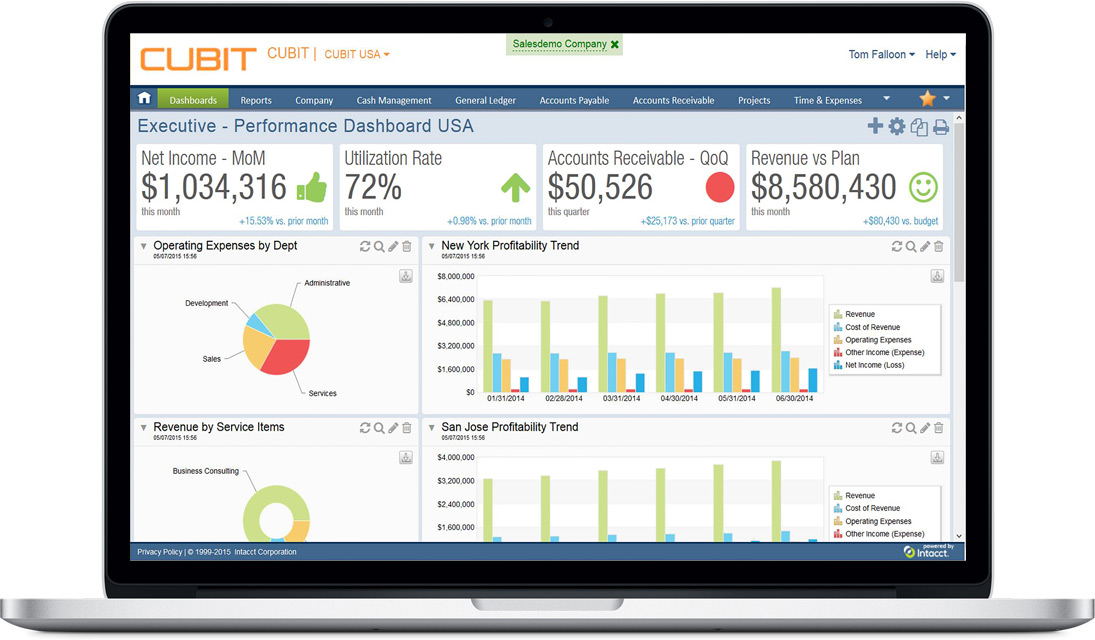Click the Salesdemo Company link
The image size is (1095, 640).
point(559,44)
